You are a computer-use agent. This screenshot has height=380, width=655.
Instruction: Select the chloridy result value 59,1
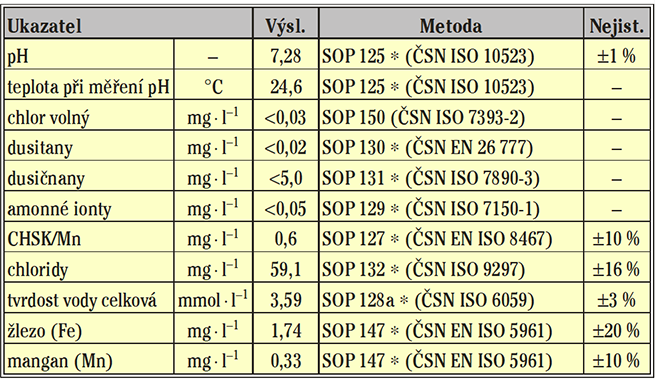coord(286,268)
